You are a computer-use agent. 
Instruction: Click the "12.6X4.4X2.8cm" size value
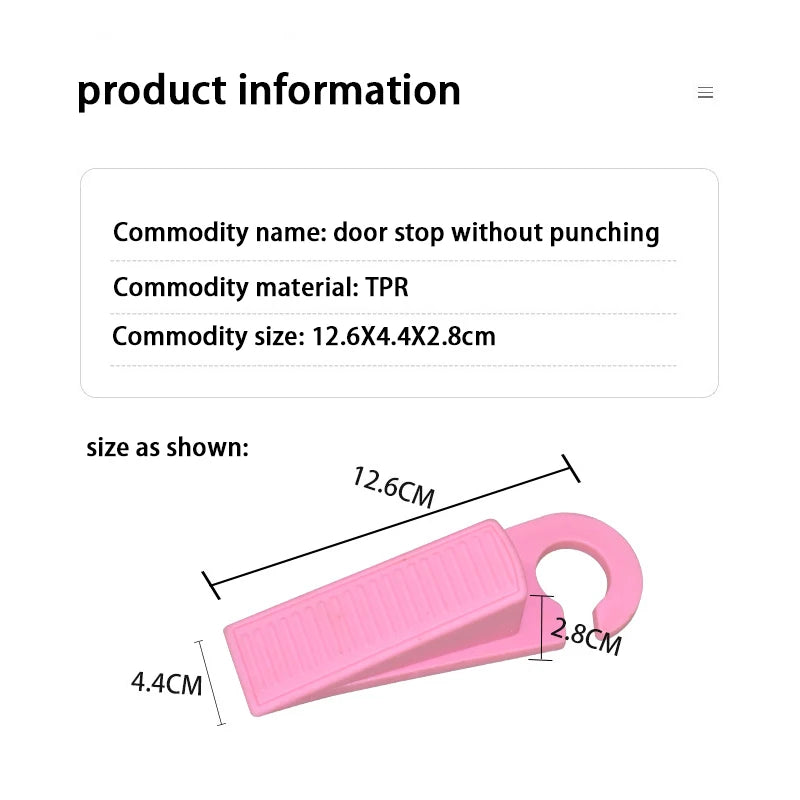point(404,336)
